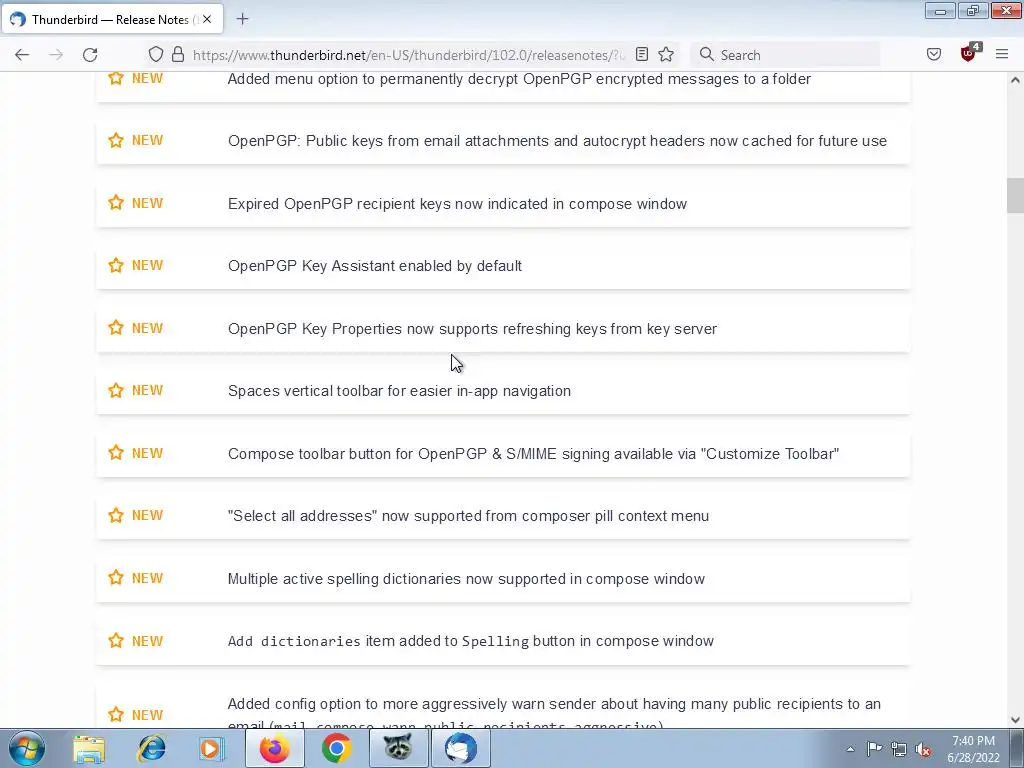Image resolution: width=1024 pixels, height=768 pixels.
Task: Click the address bar URL field
Action: 408,55
